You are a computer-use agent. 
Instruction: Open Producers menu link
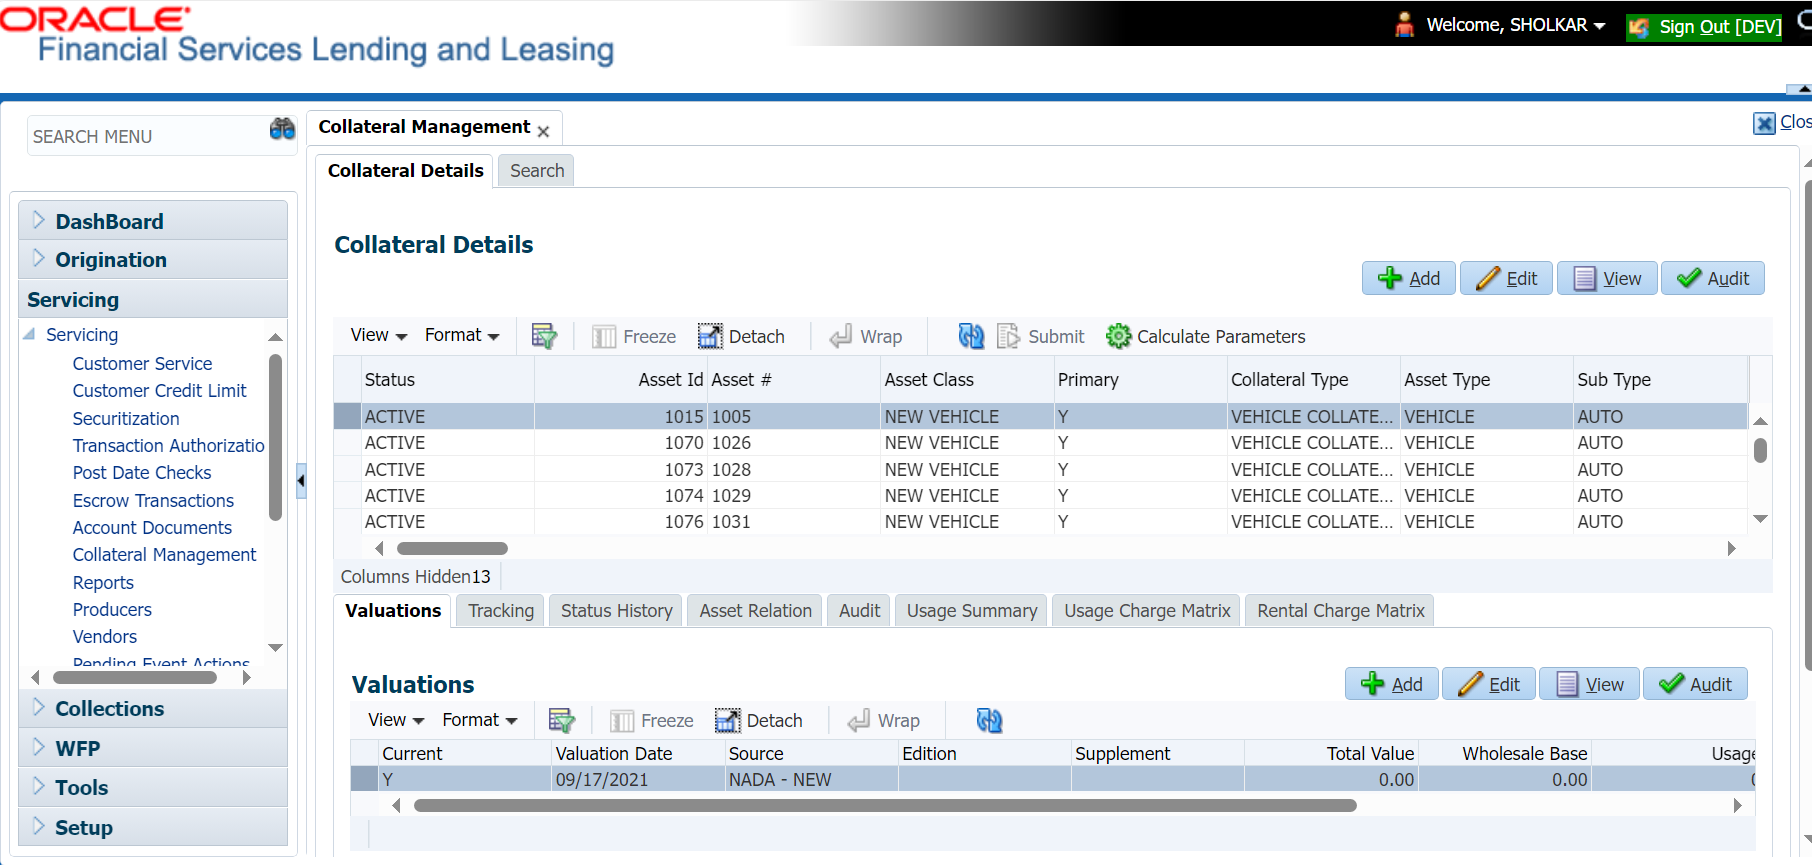coord(112,610)
